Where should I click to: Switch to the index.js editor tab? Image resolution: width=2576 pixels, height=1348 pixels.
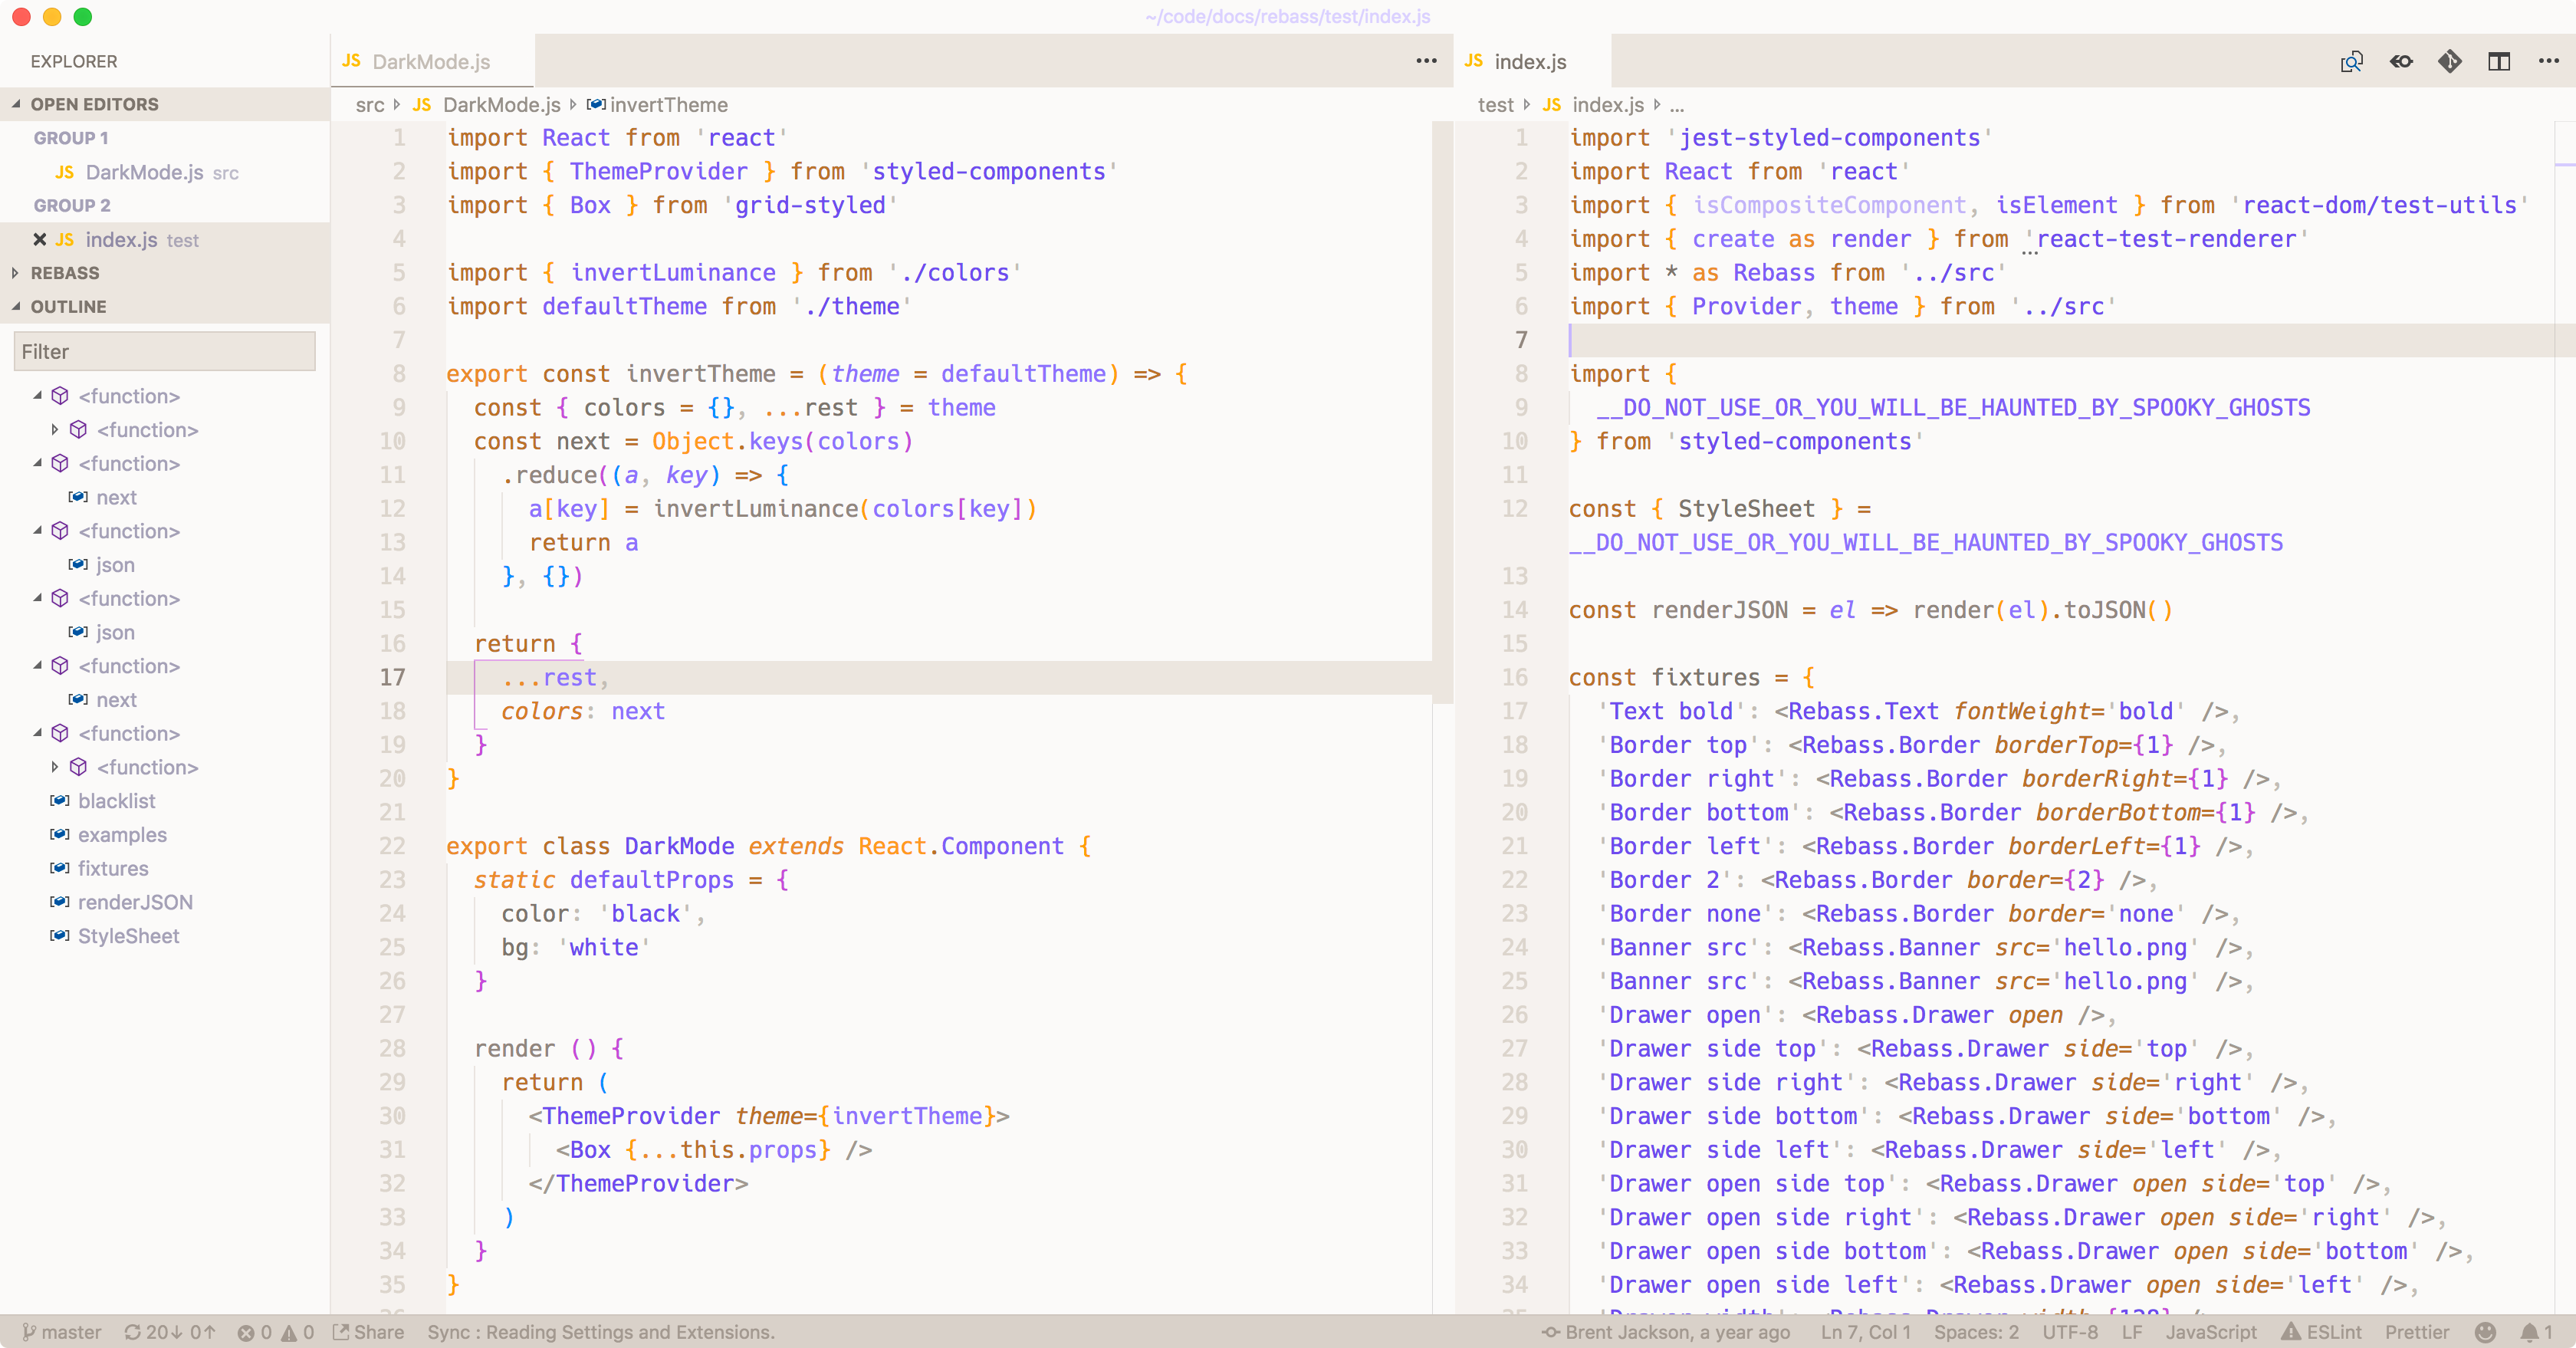pos(1530,62)
